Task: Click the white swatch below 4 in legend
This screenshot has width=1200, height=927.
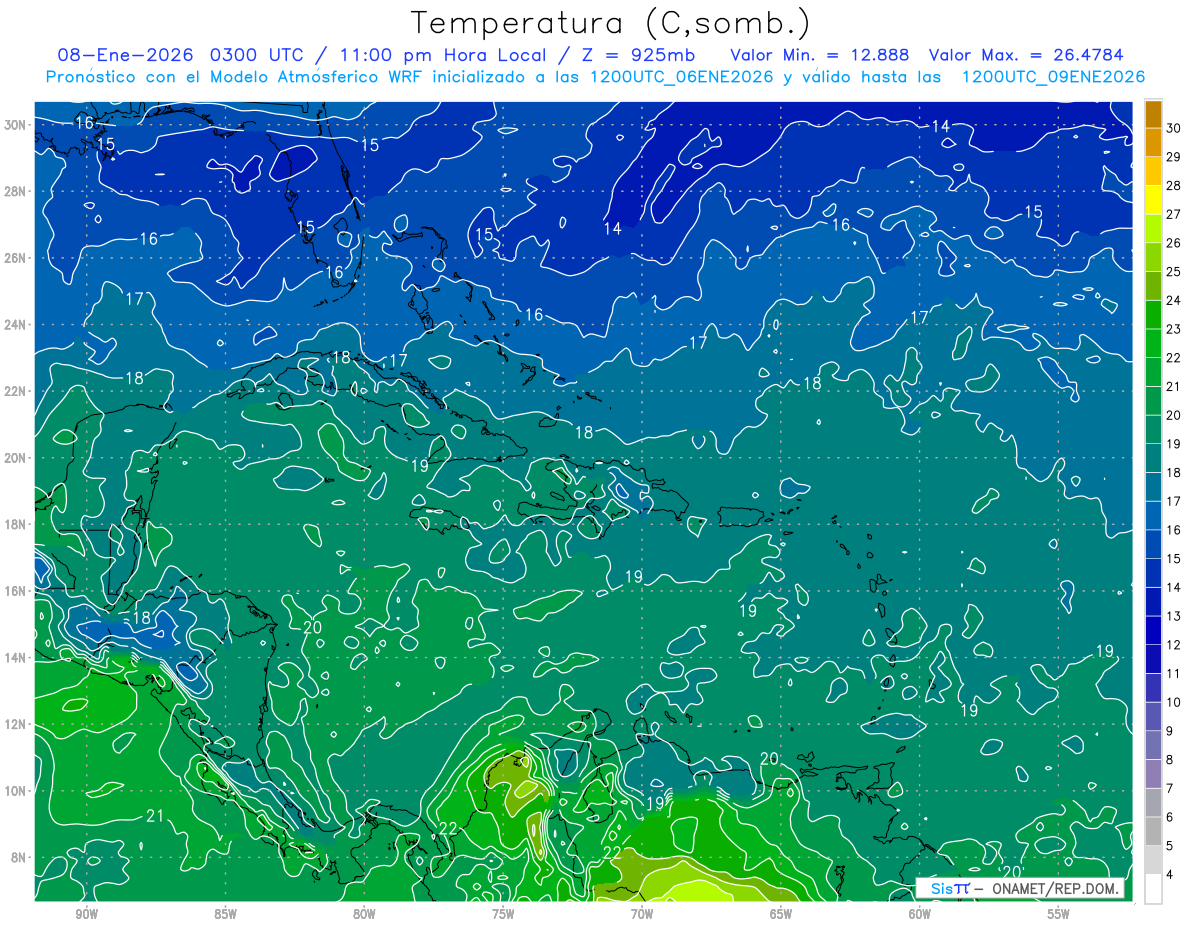Action: click(1153, 889)
